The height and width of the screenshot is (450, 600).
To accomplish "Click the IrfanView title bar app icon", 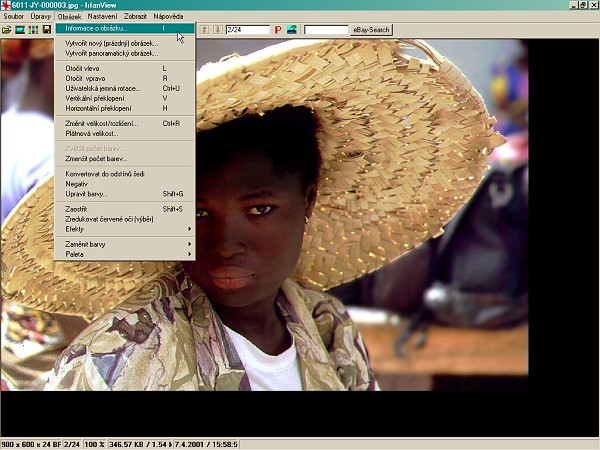I will [6, 6].
